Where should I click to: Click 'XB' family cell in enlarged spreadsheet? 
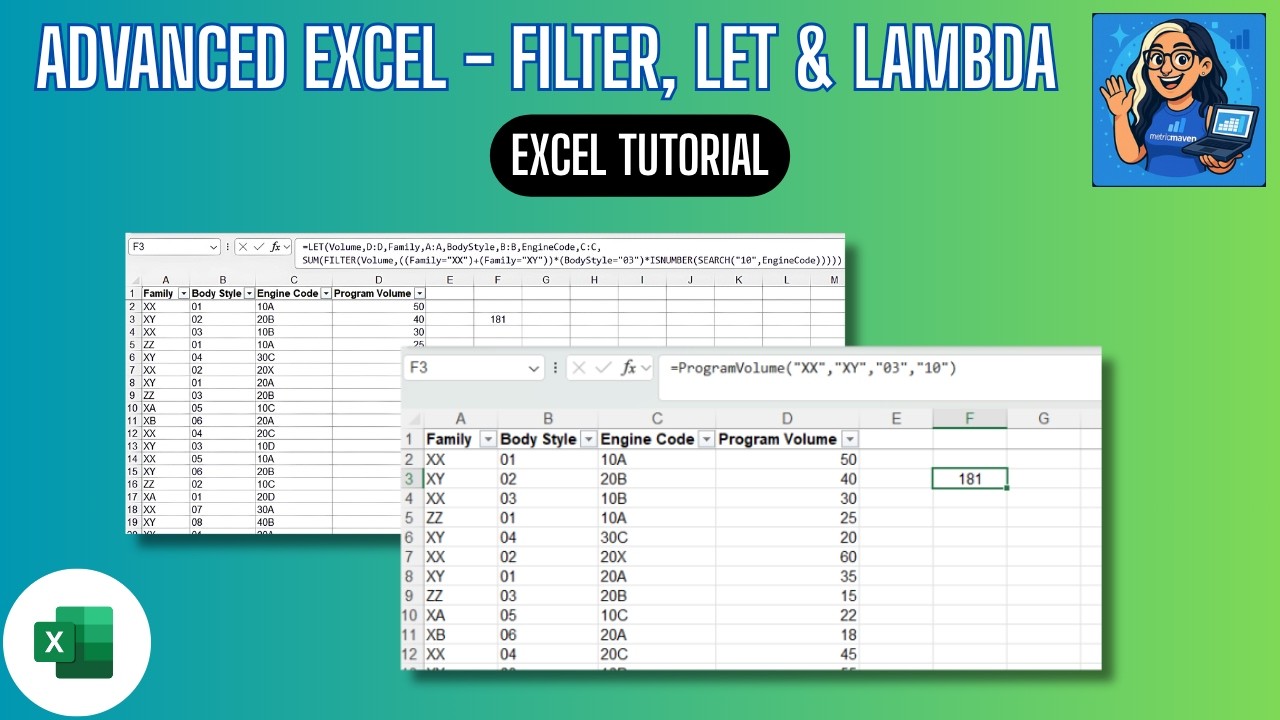(437, 634)
